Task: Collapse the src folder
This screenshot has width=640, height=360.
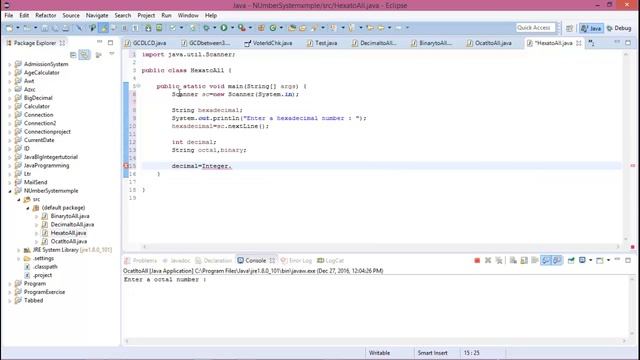Action: pyautogui.click(x=19, y=199)
